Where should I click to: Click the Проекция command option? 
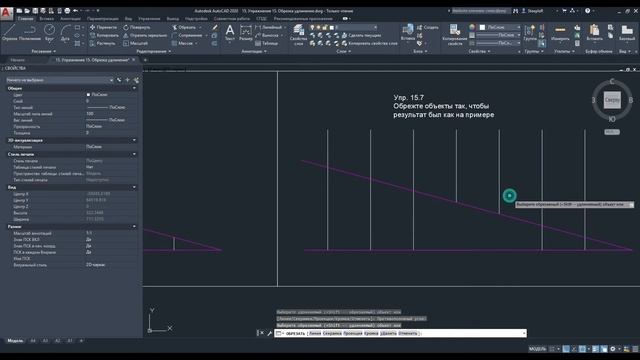(x=353, y=333)
